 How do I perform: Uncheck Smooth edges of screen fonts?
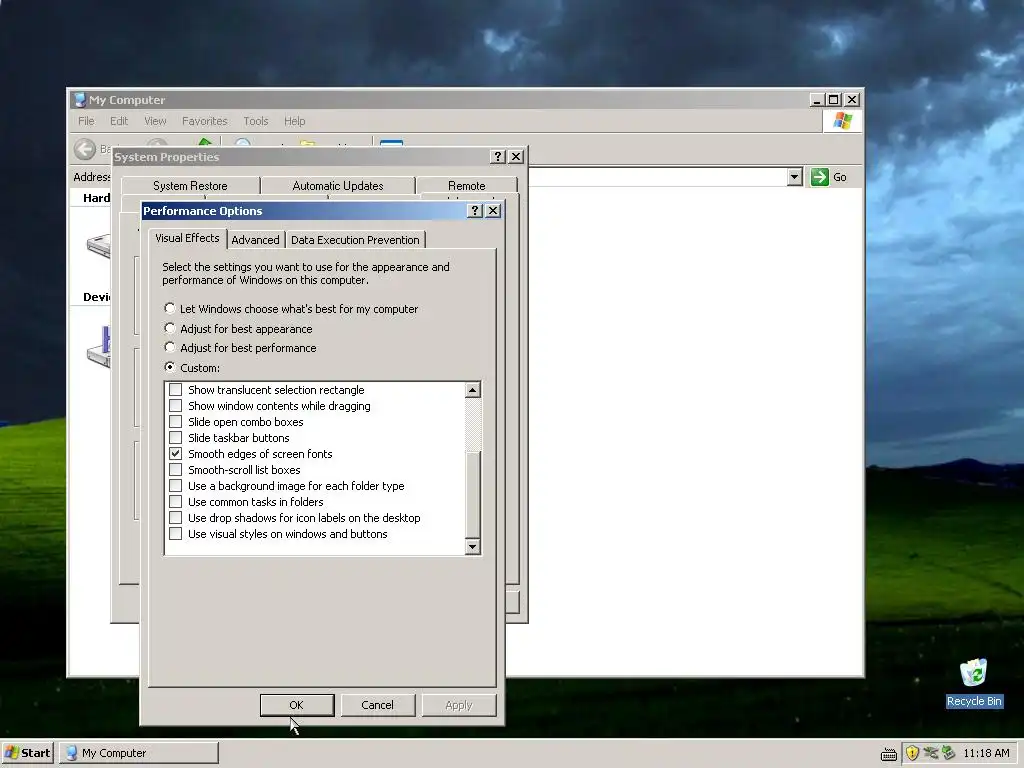(x=176, y=454)
